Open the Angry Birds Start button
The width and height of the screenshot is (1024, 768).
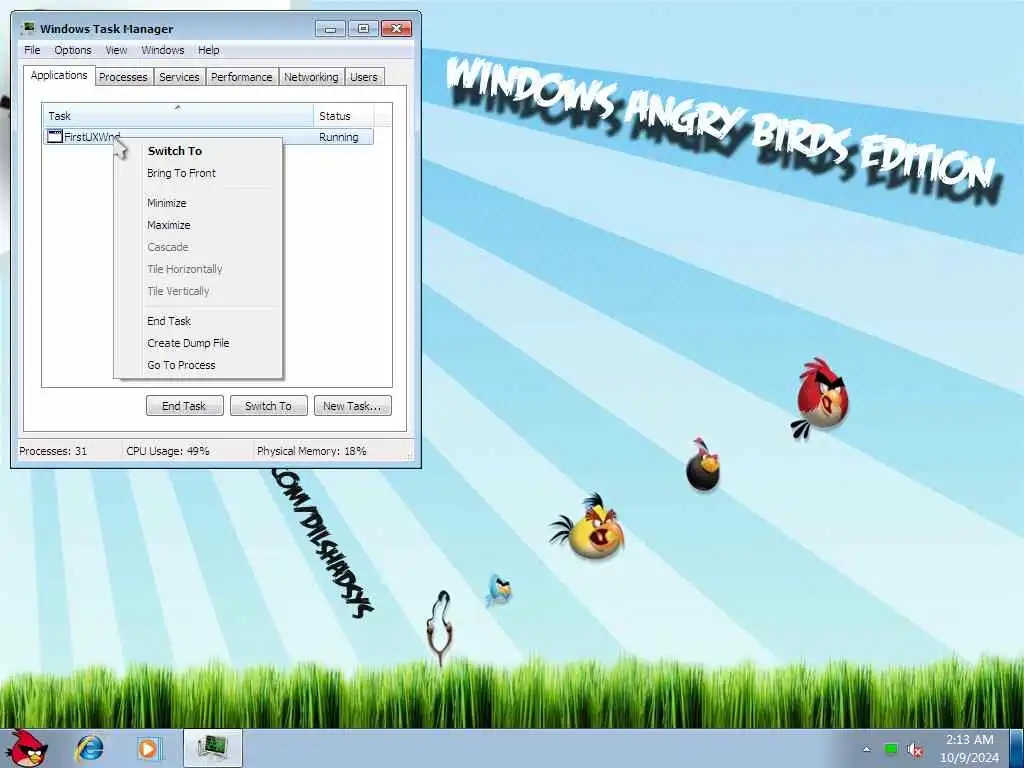click(x=26, y=748)
